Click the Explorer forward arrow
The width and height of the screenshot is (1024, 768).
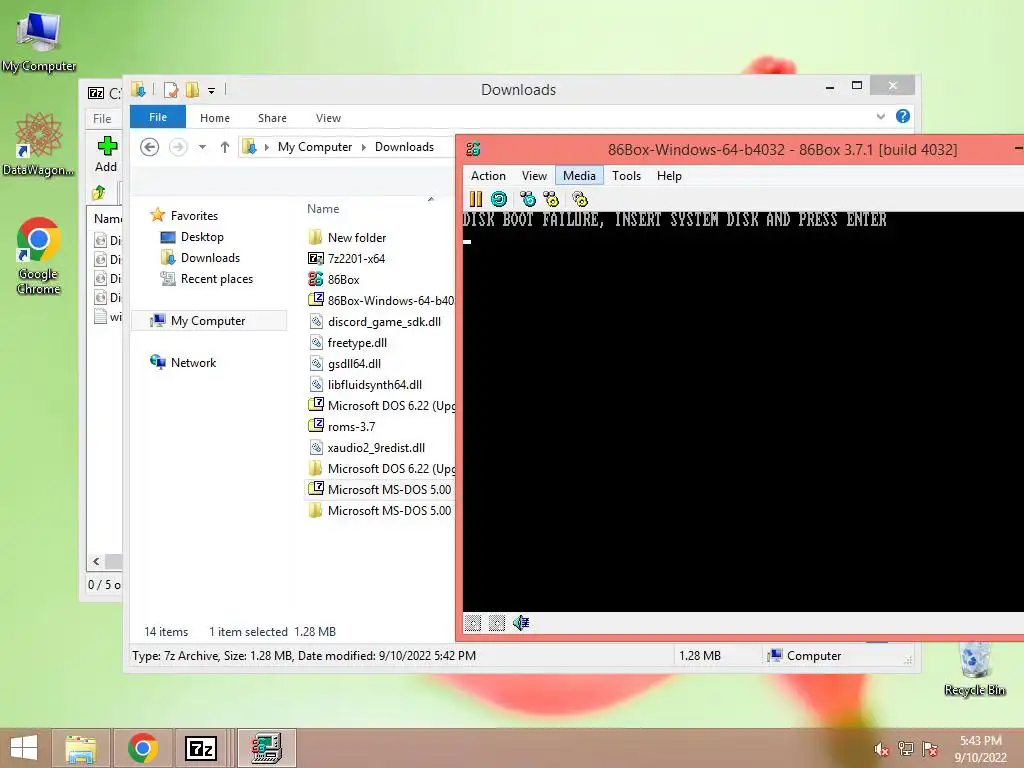coord(178,147)
